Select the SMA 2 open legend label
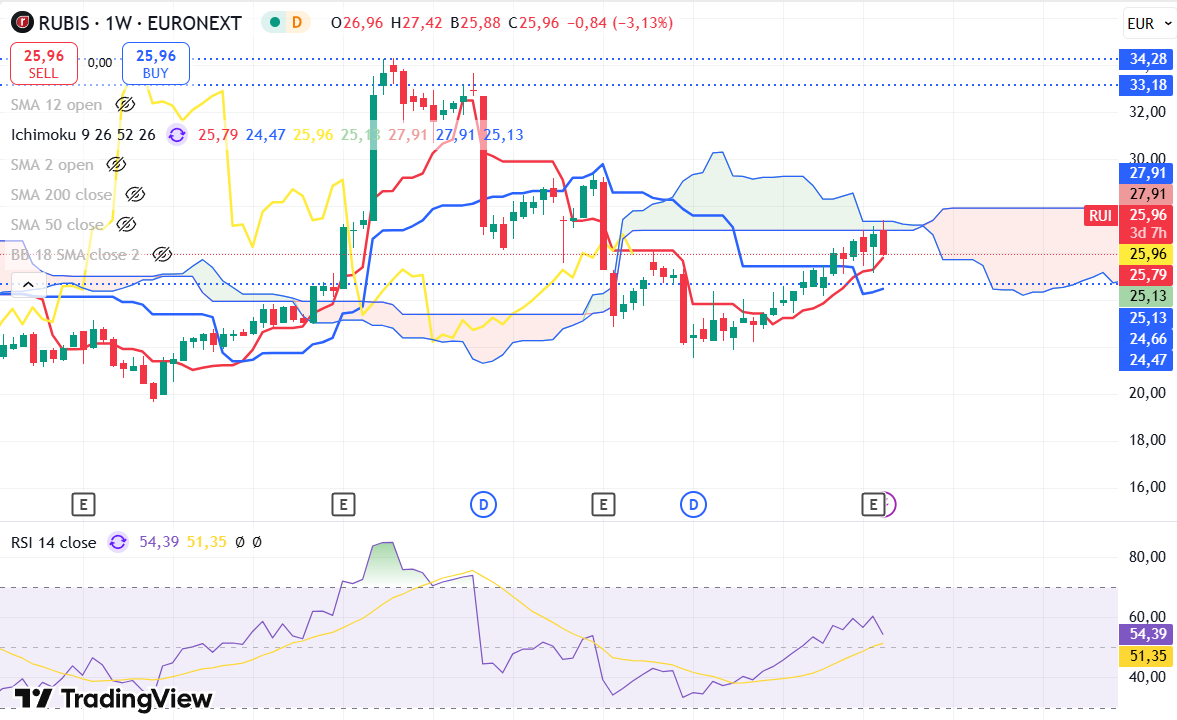Viewport: 1177px width, 720px height. [x=53, y=164]
